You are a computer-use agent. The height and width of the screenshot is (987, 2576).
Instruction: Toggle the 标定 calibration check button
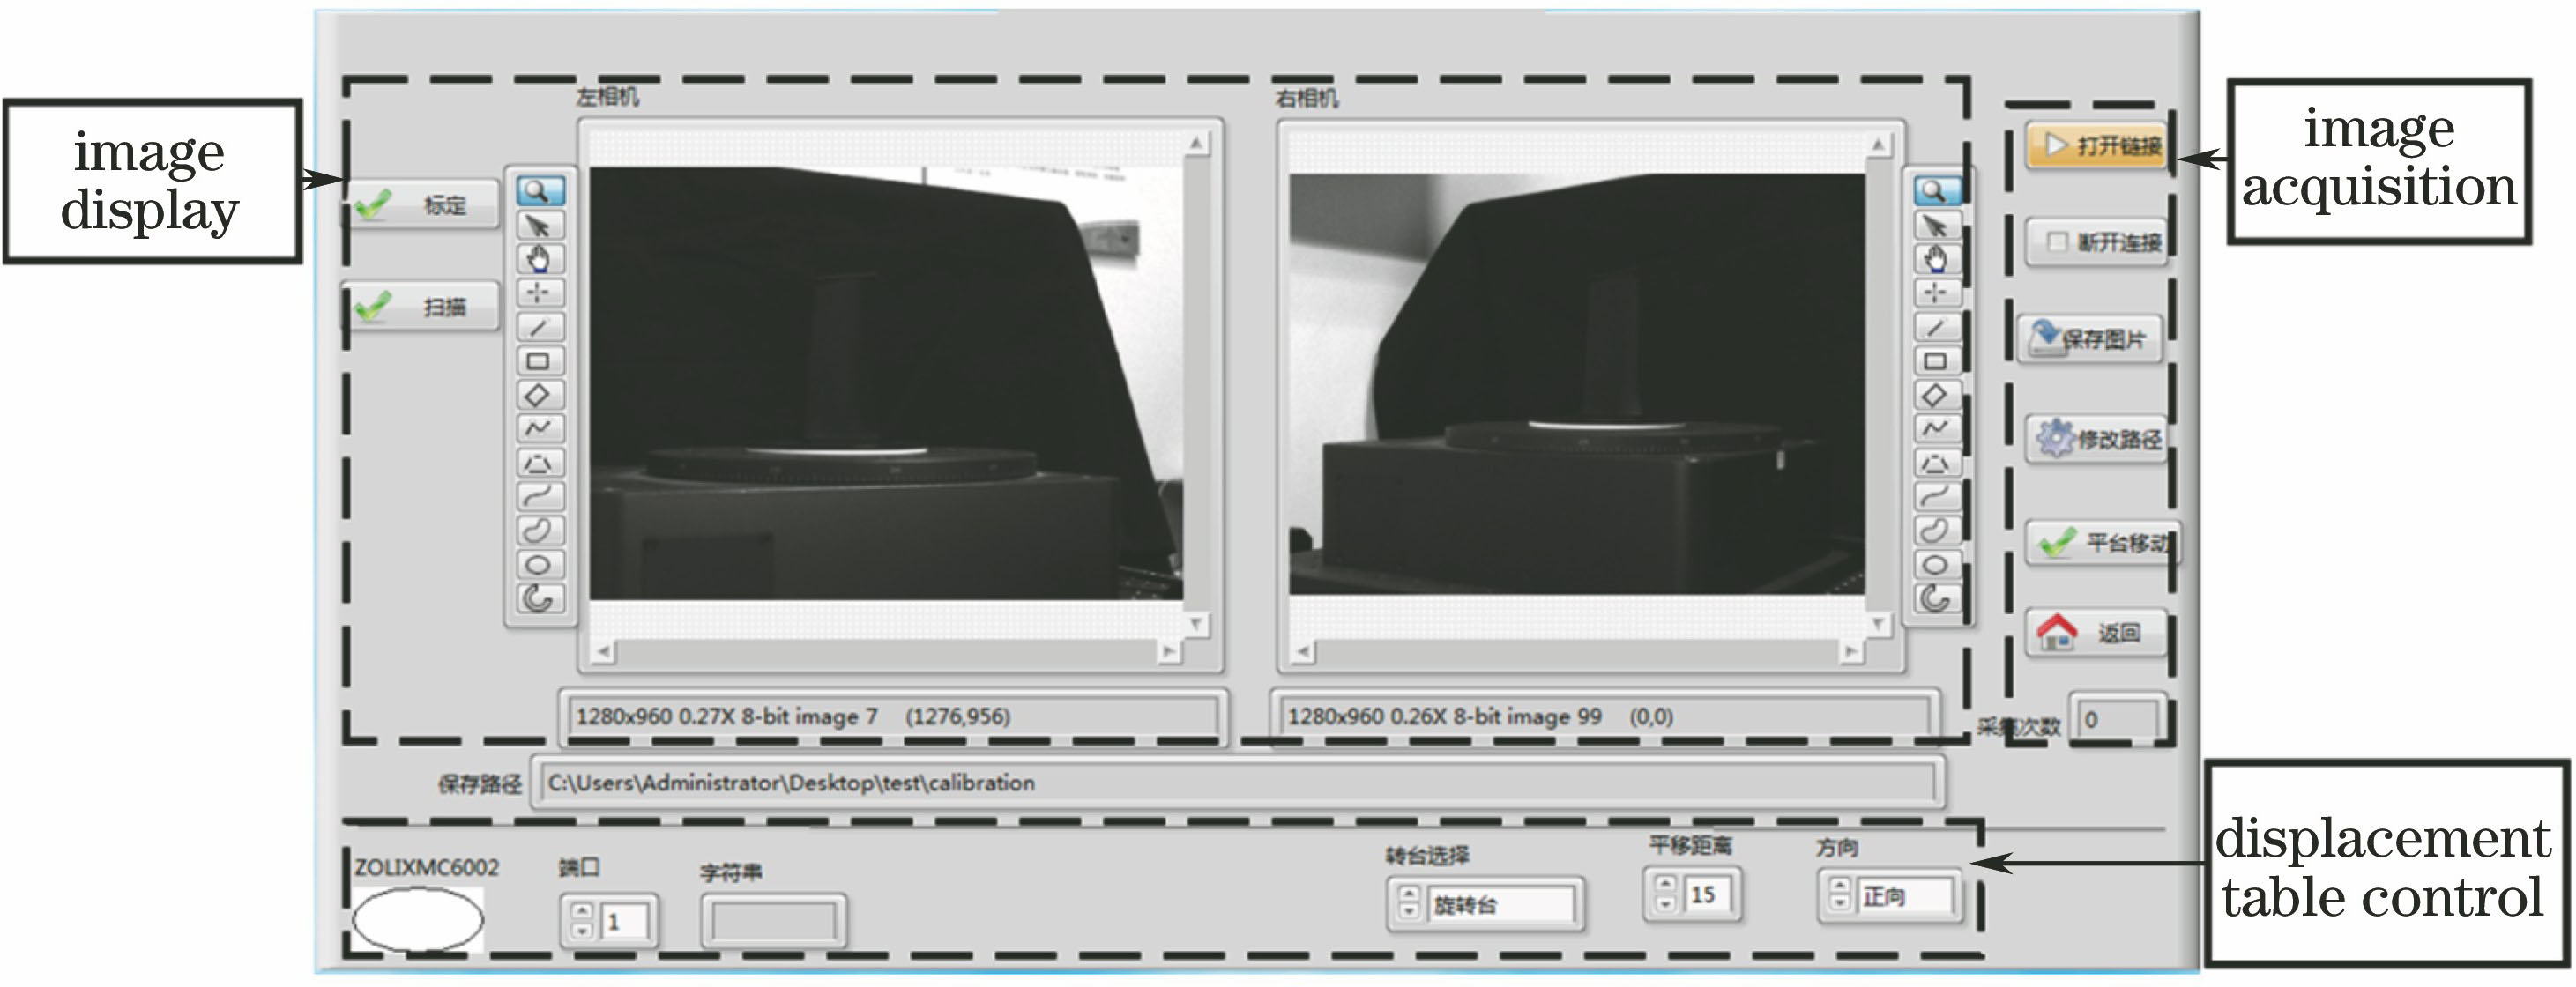pos(423,206)
